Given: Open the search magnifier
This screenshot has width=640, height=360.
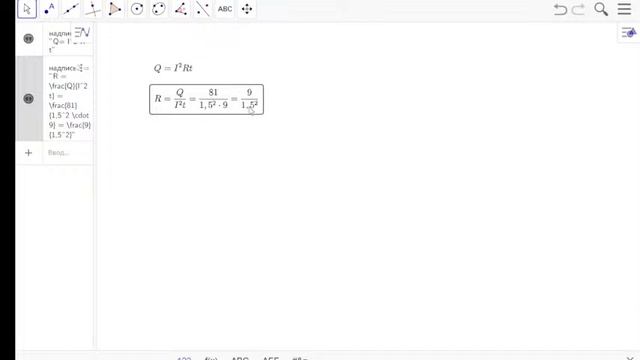Looking at the screenshot, I should pyautogui.click(x=601, y=9).
